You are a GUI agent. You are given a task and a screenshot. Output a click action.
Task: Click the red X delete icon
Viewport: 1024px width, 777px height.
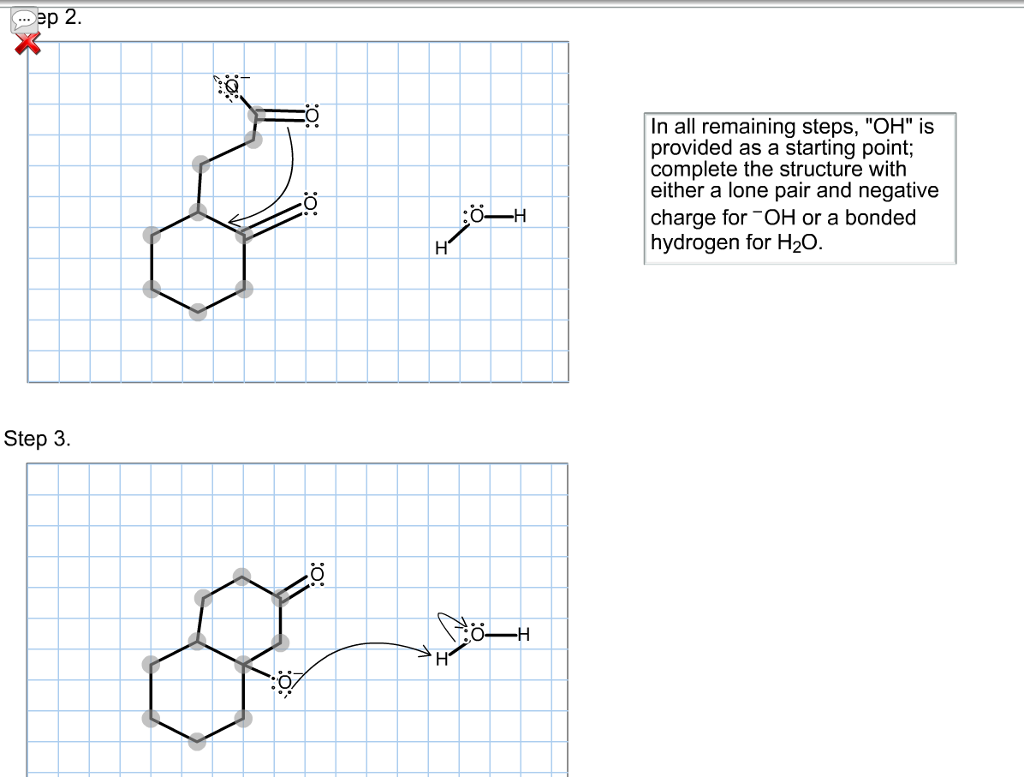pyautogui.click(x=28, y=43)
